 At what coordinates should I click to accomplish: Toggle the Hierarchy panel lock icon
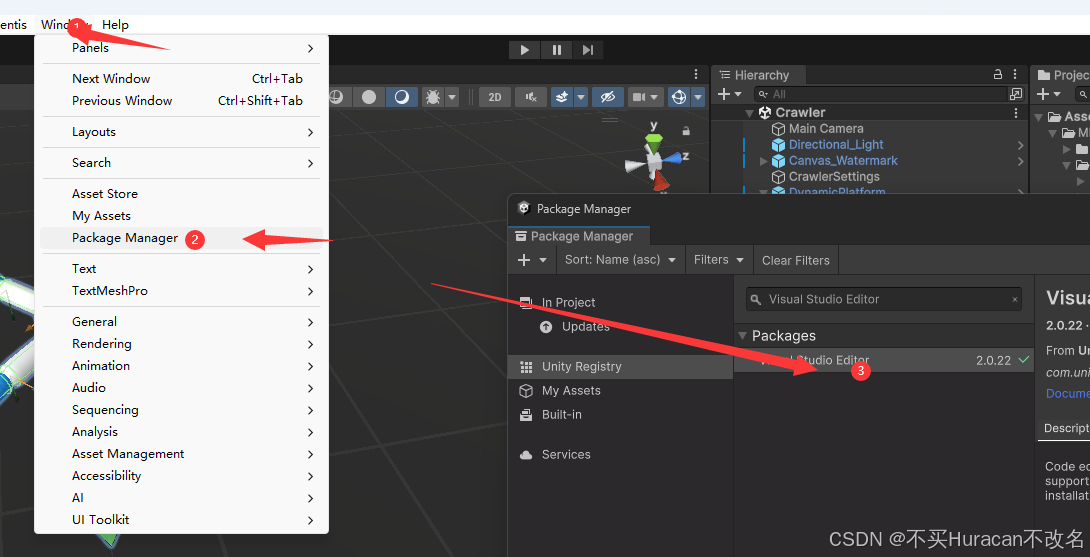(998, 74)
